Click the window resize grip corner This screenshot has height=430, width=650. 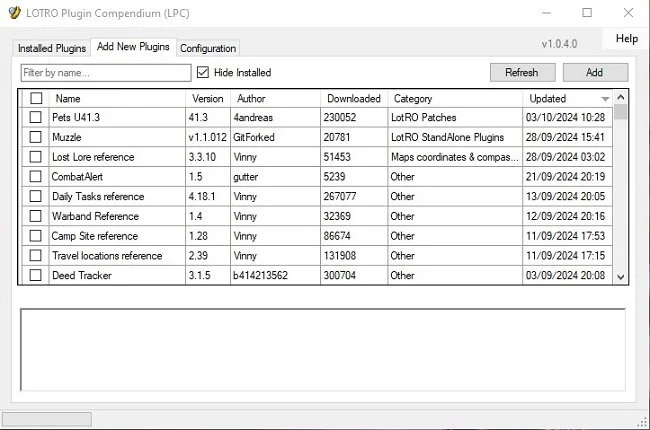pyautogui.click(x=643, y=423)
